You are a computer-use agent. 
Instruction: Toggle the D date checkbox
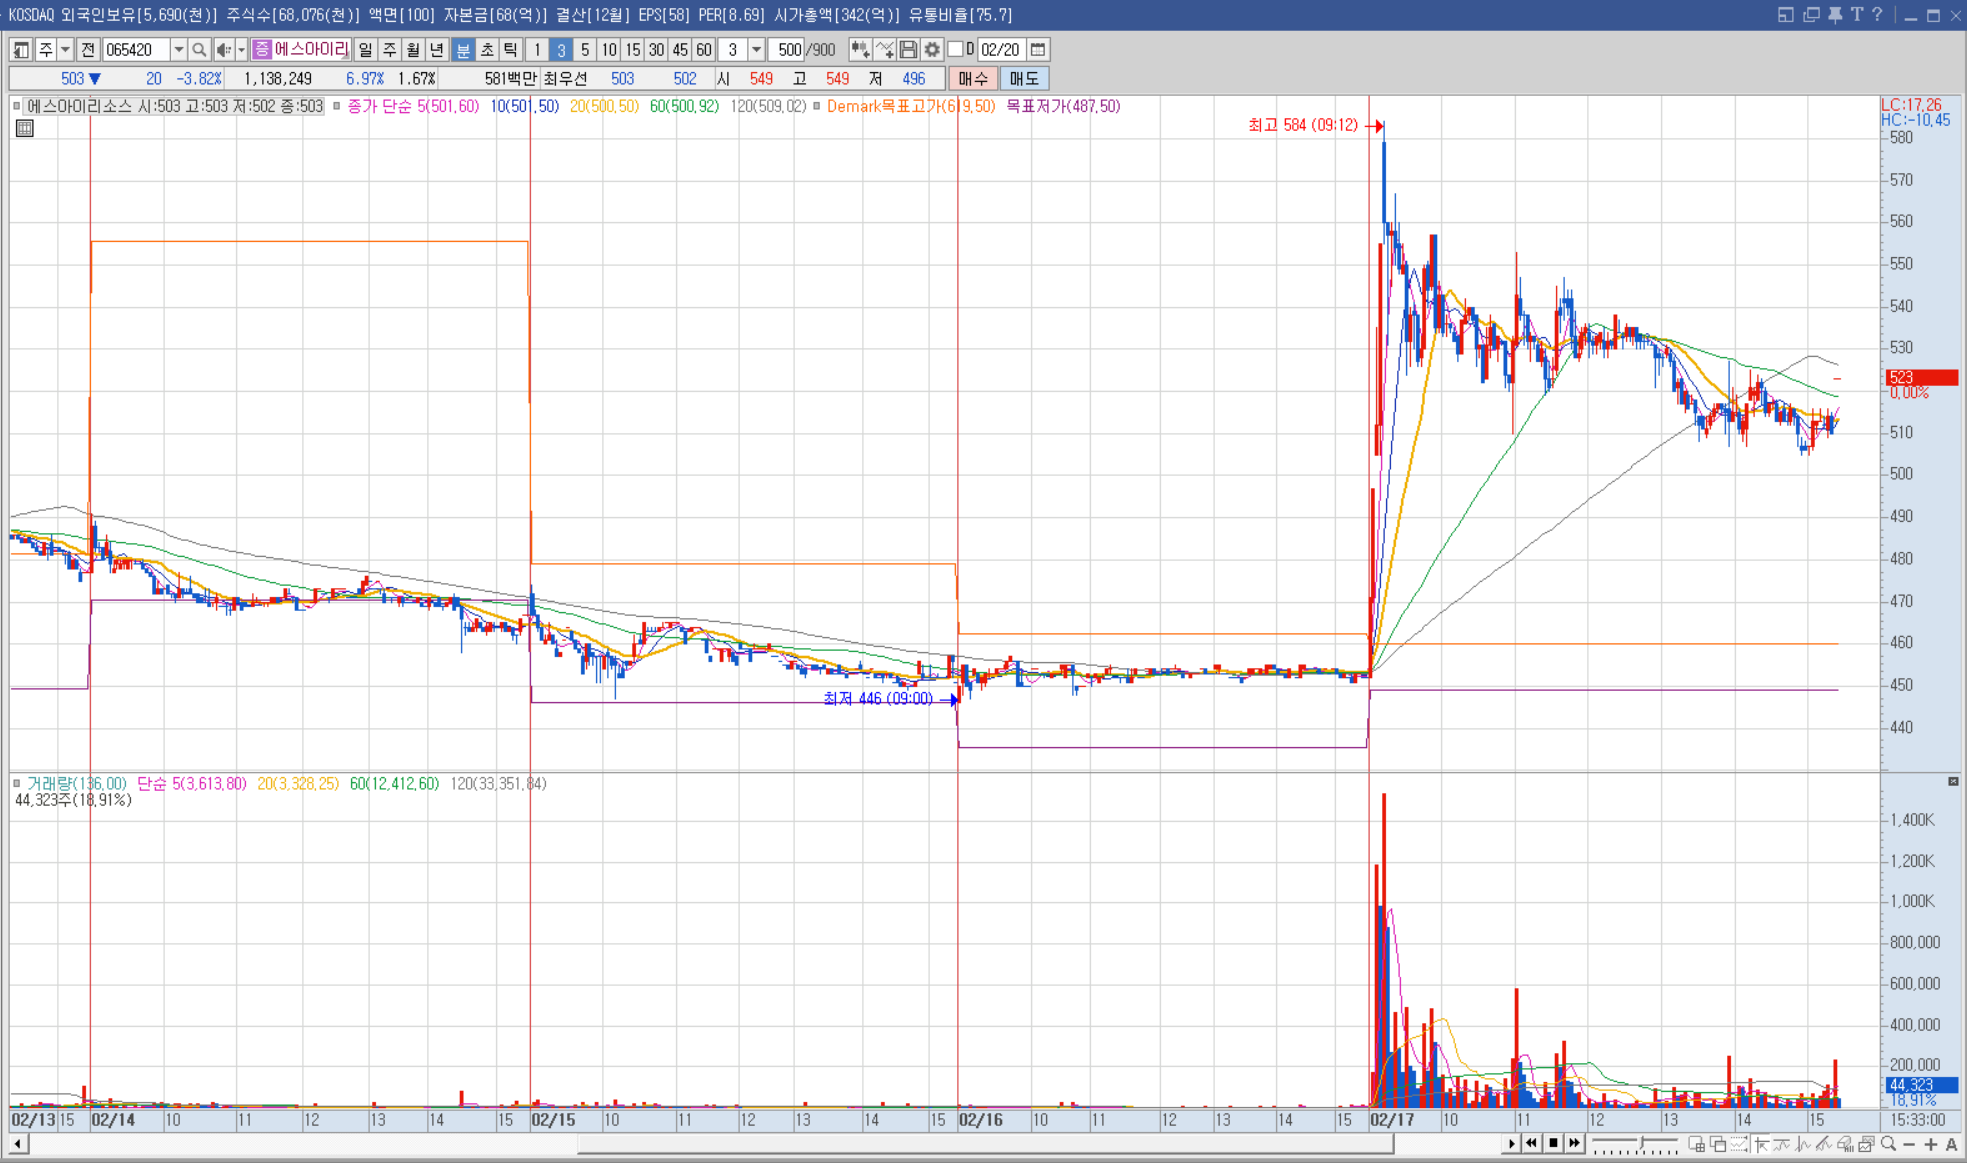(955, 49)
